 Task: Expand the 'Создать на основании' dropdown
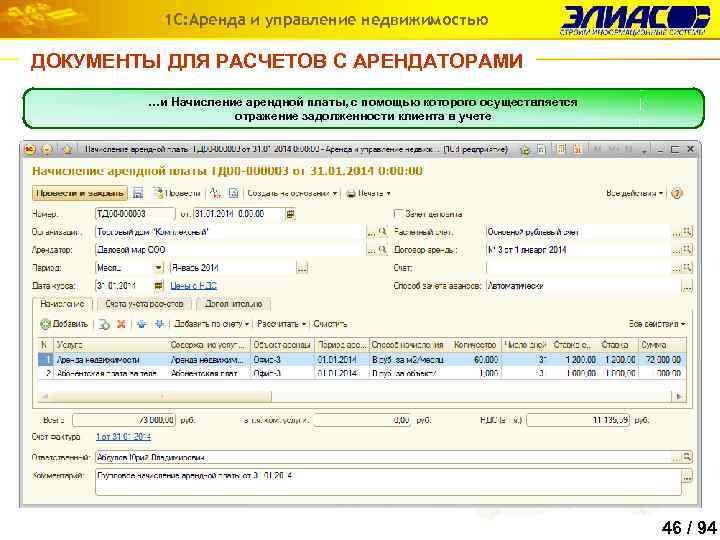point(292,193)
